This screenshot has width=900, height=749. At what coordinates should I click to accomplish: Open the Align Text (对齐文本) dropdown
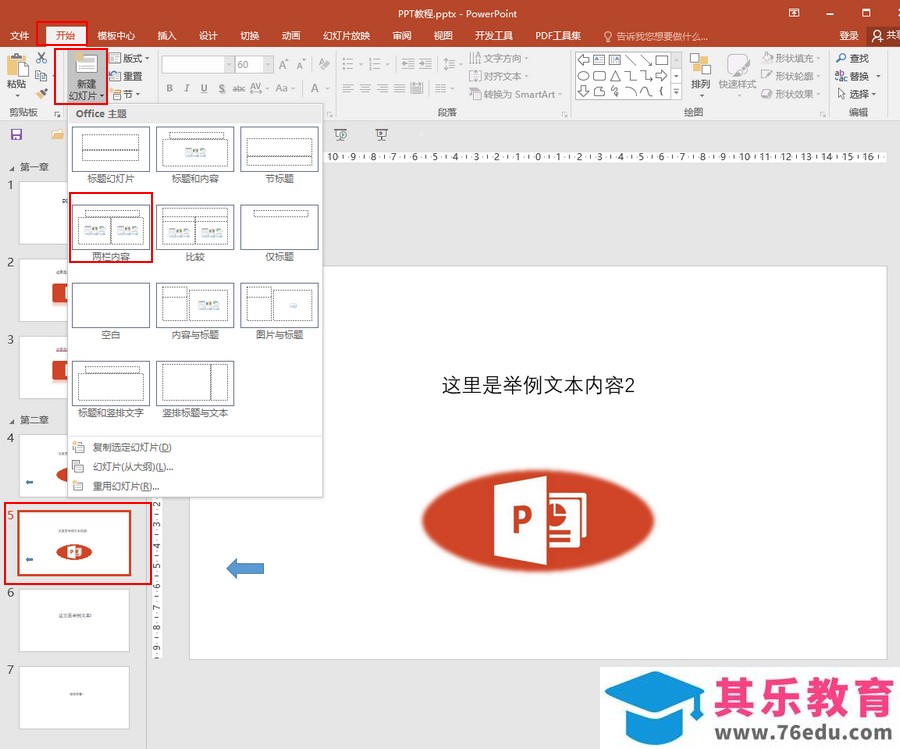point(499,76)
